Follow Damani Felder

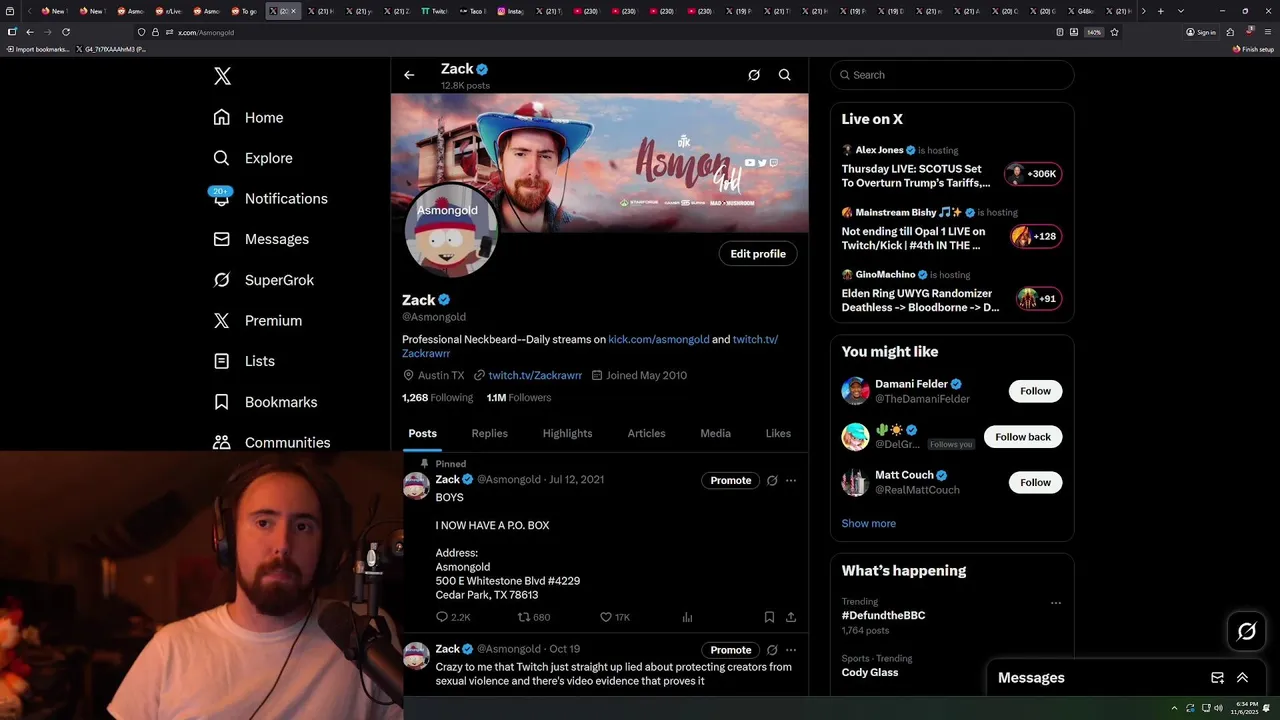point(1035,391)
